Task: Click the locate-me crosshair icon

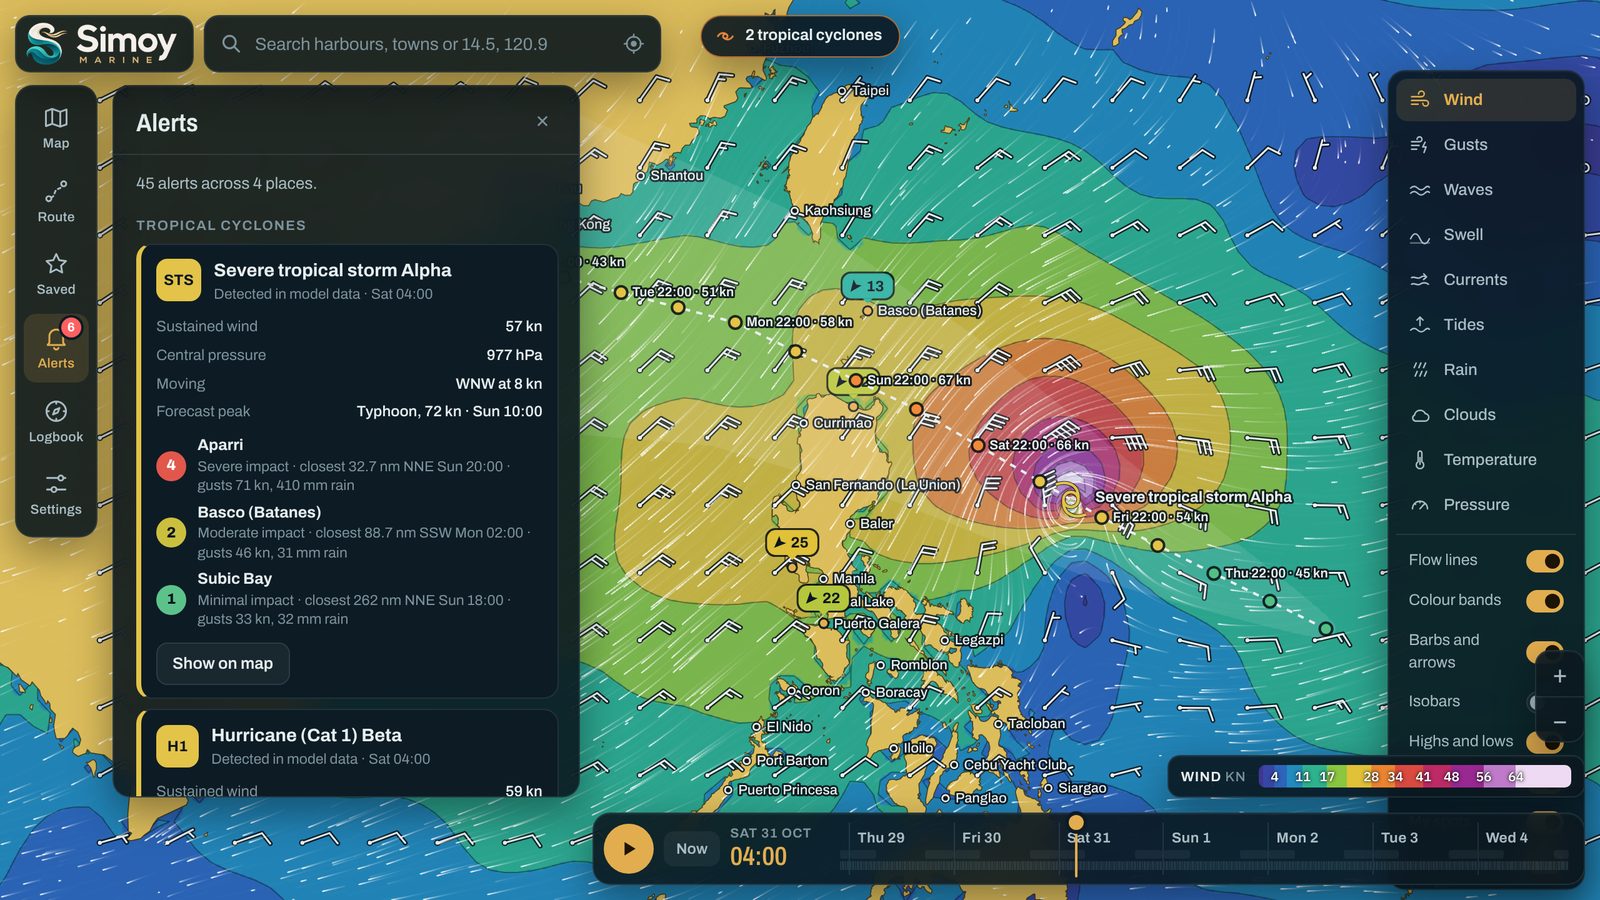Action: tap(633, 44)
